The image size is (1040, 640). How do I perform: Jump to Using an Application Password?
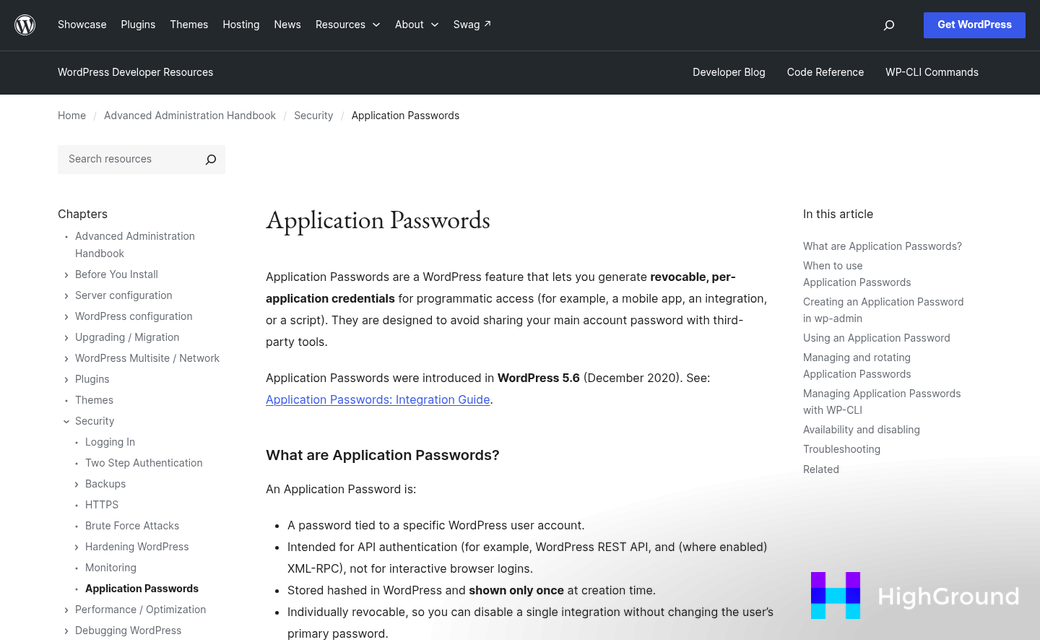point(876,338)
